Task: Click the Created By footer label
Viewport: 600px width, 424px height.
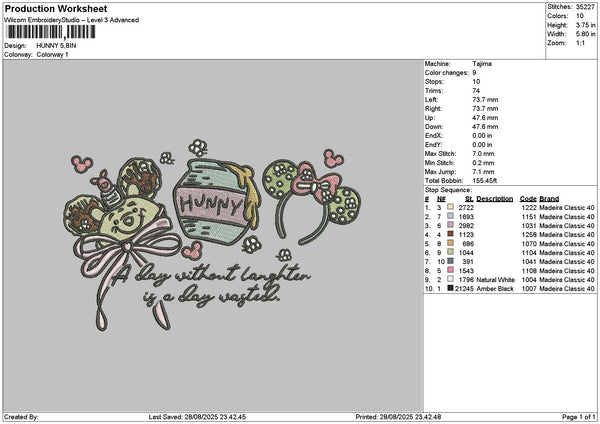Action: (21, 417)
